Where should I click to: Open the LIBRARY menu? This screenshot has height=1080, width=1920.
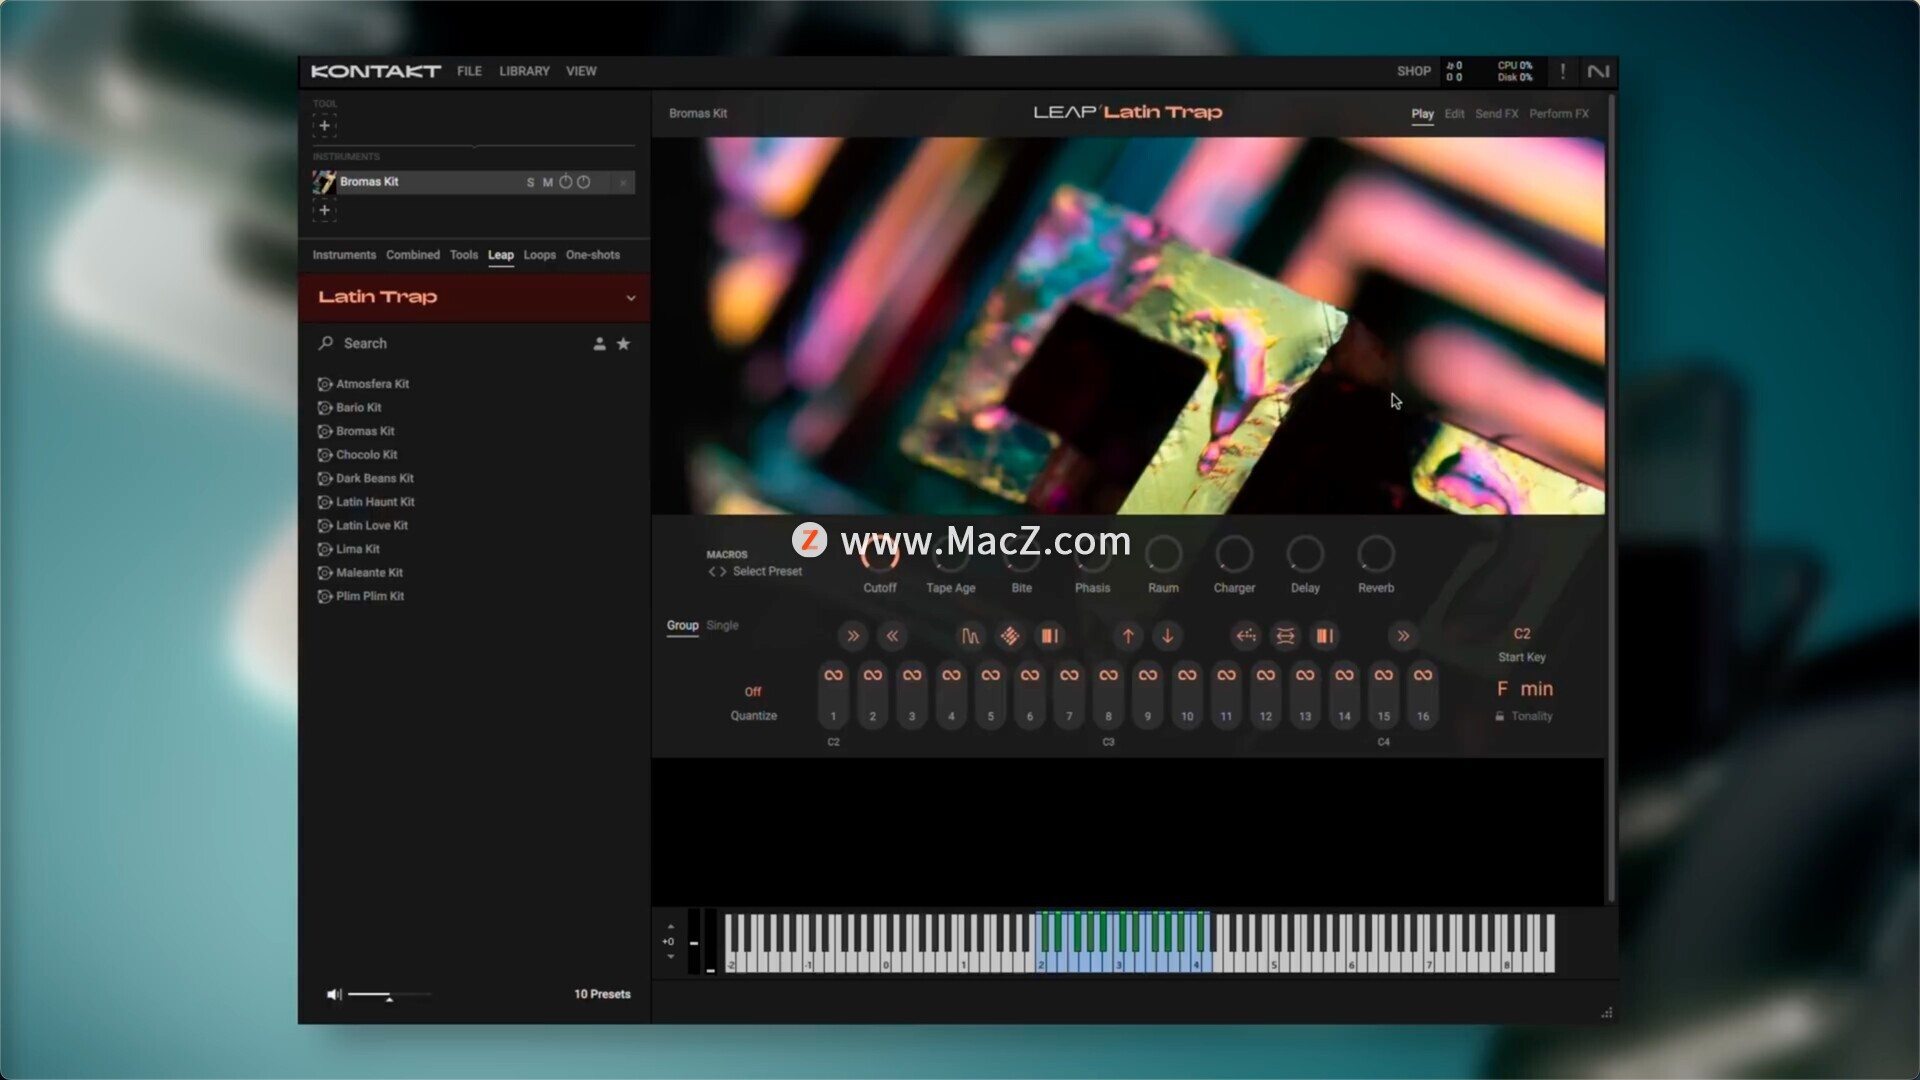pyautogui.click(x=524, y=71)
